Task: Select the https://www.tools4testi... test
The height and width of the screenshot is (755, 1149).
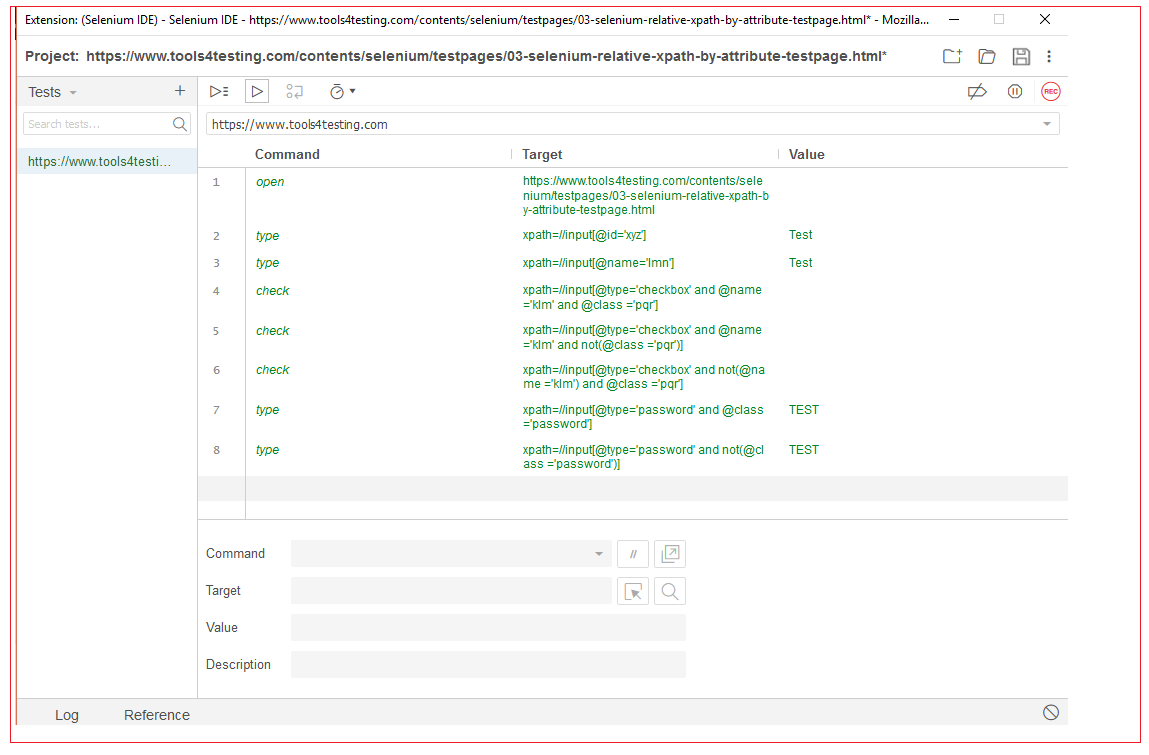Action: point(108,161)
